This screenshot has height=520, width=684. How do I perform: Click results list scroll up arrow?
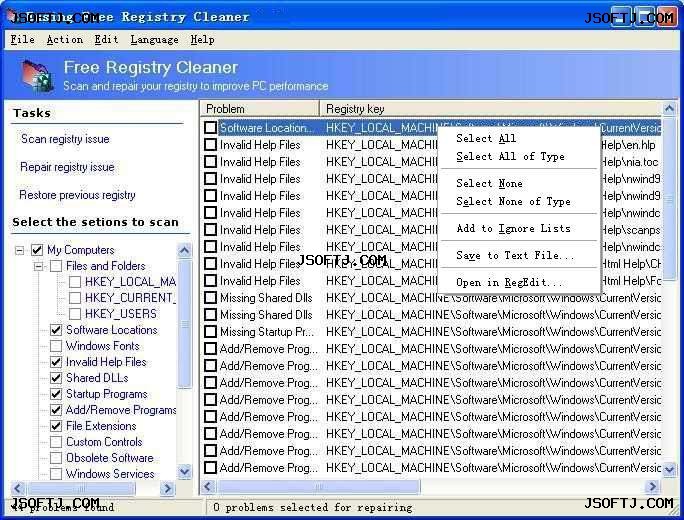click(x=670, y=108)
